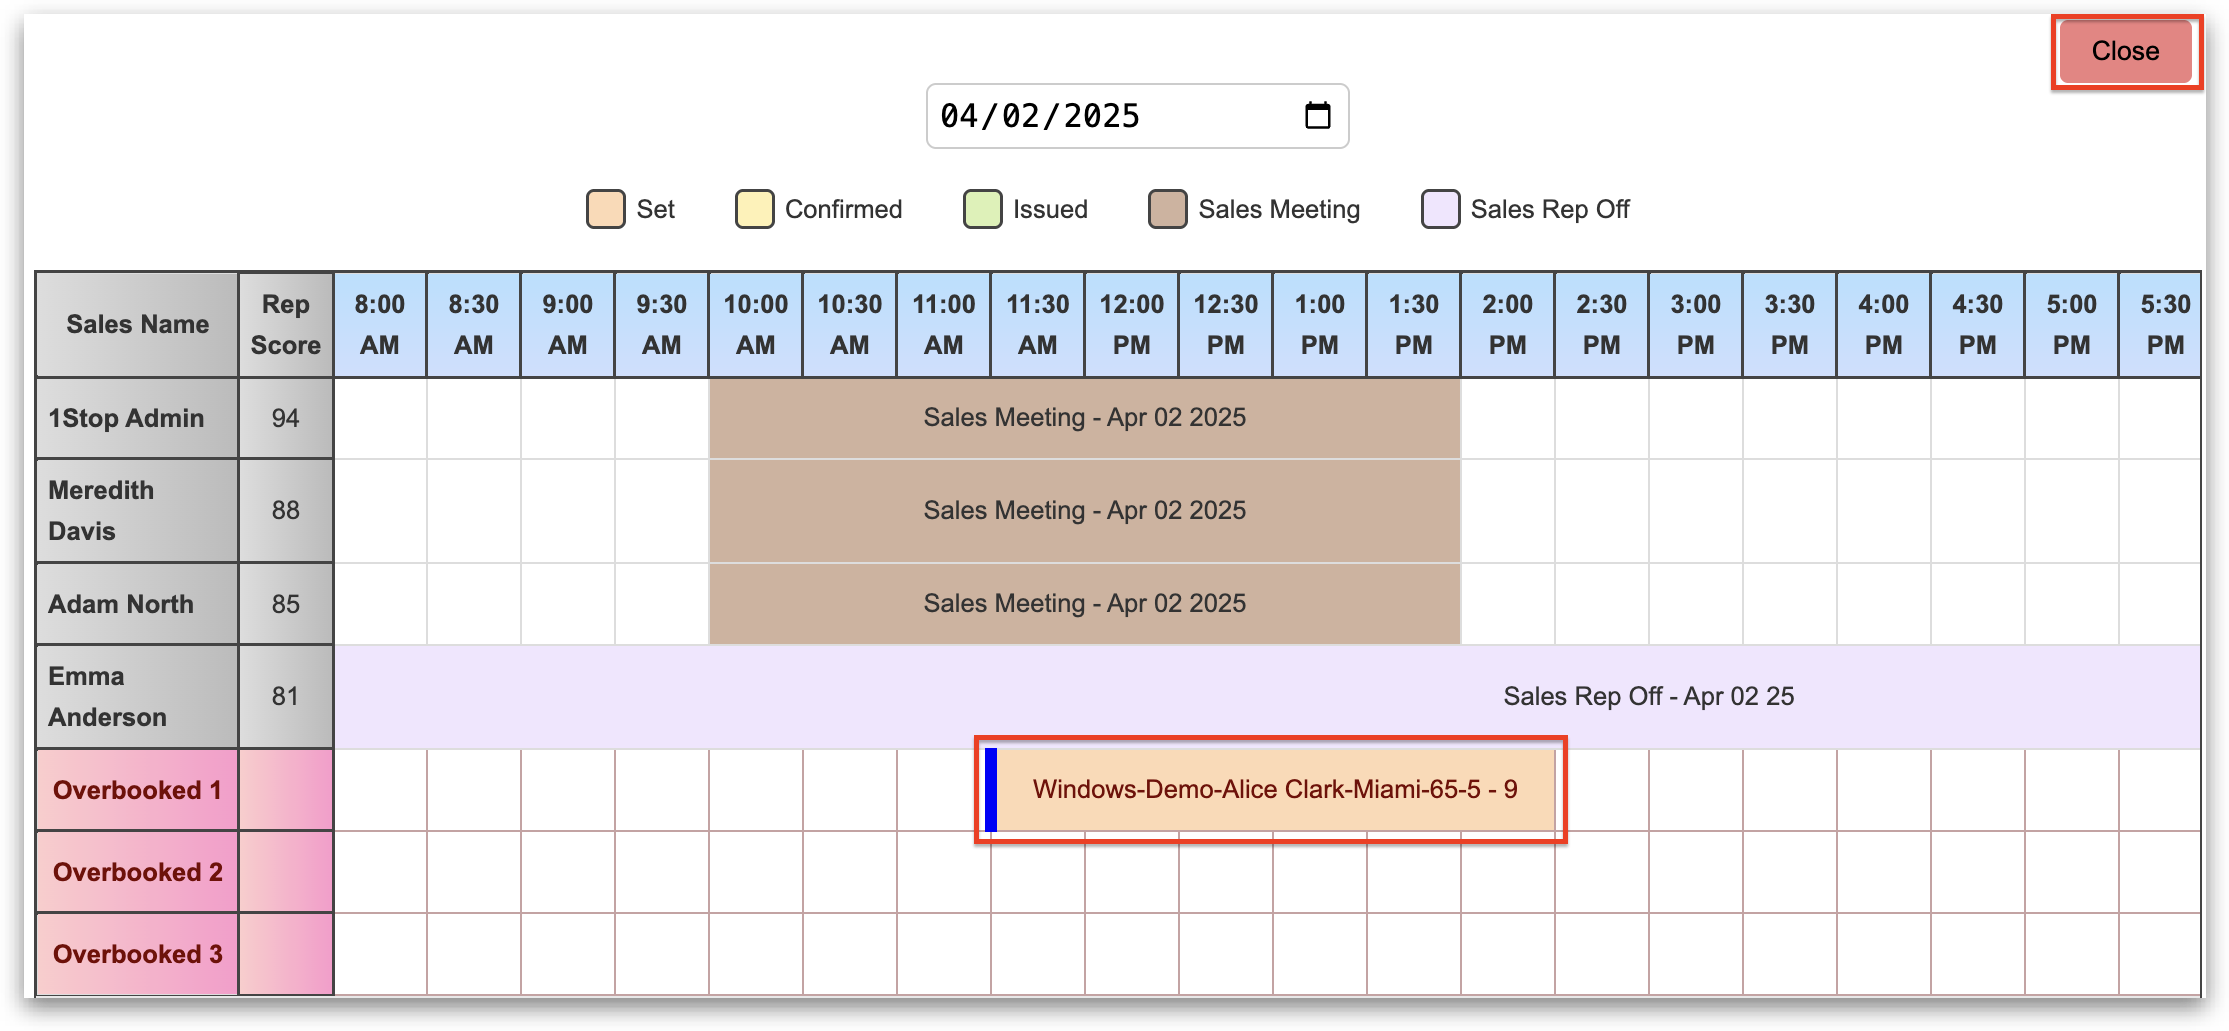Select Adam North's Sales Meeting block
This screenshot has height=1031, width=2229.
(1084, 603)
